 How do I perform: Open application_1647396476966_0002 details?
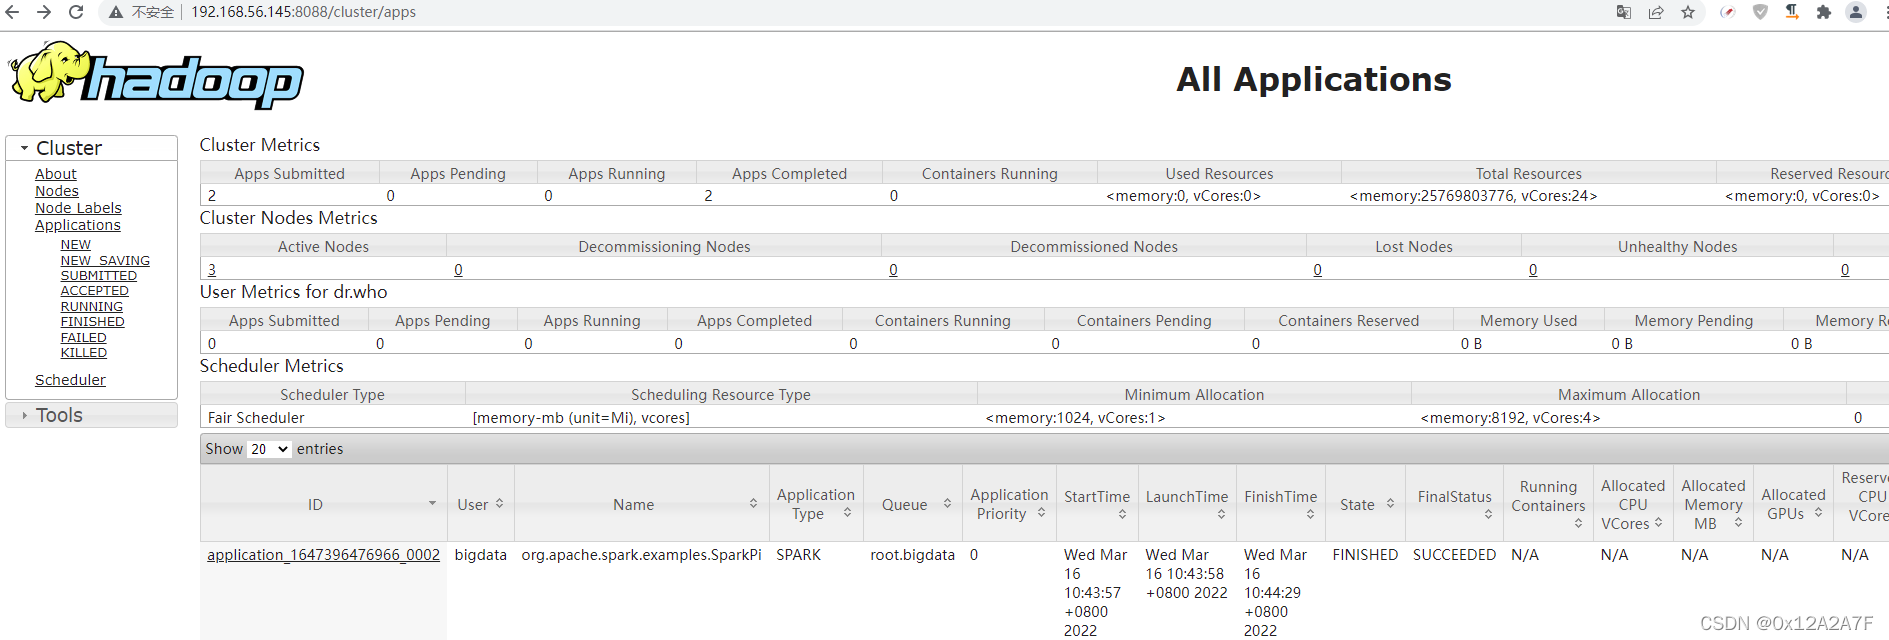(323, 555)
